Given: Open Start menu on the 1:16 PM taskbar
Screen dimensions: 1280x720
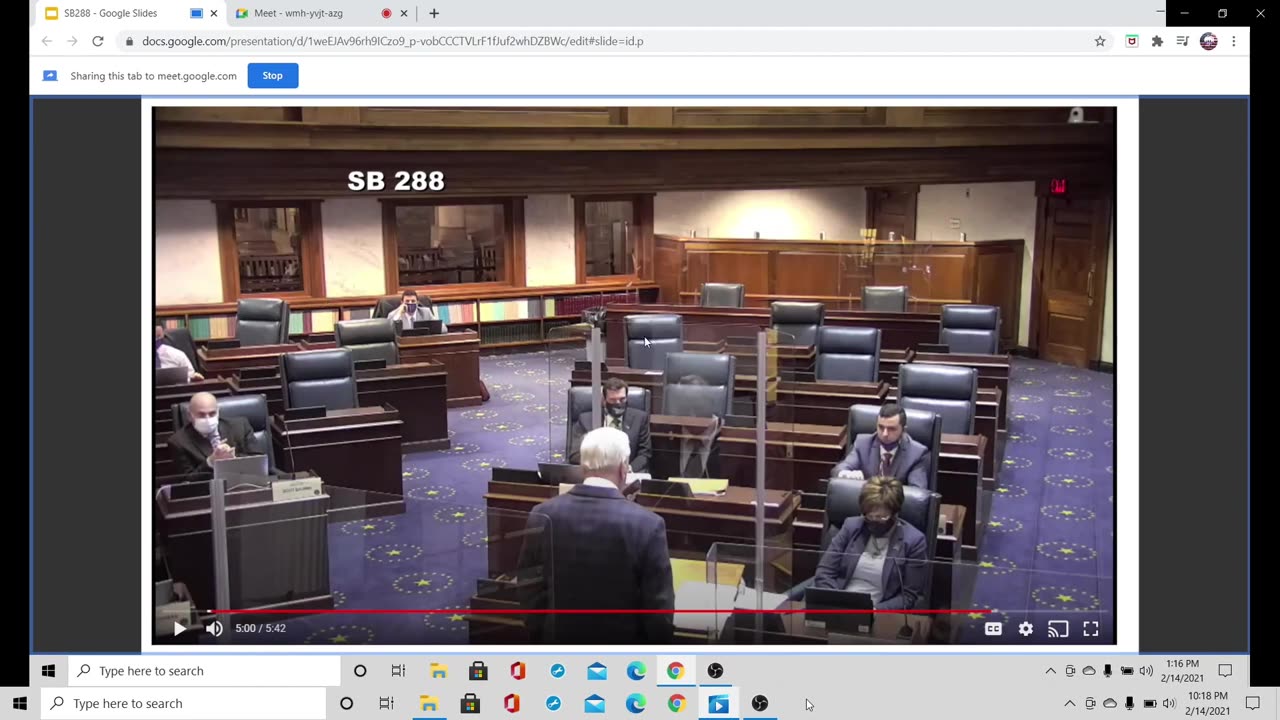Looking at the screenshot, I should [x=48, y=671].
